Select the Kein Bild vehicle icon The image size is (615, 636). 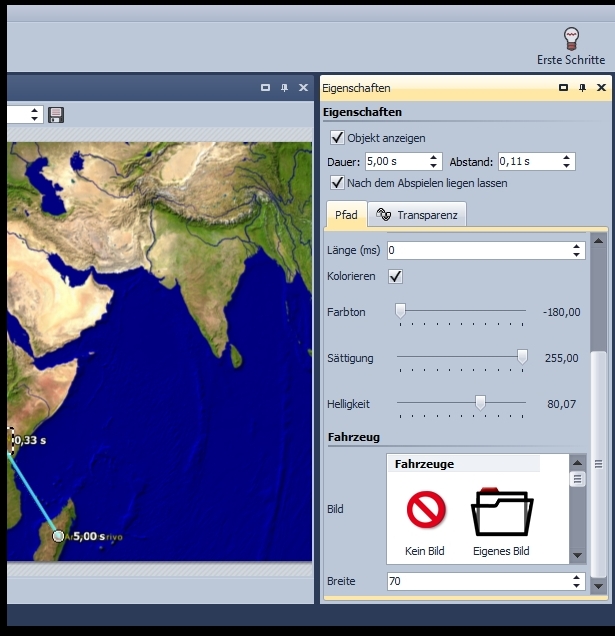426,510
